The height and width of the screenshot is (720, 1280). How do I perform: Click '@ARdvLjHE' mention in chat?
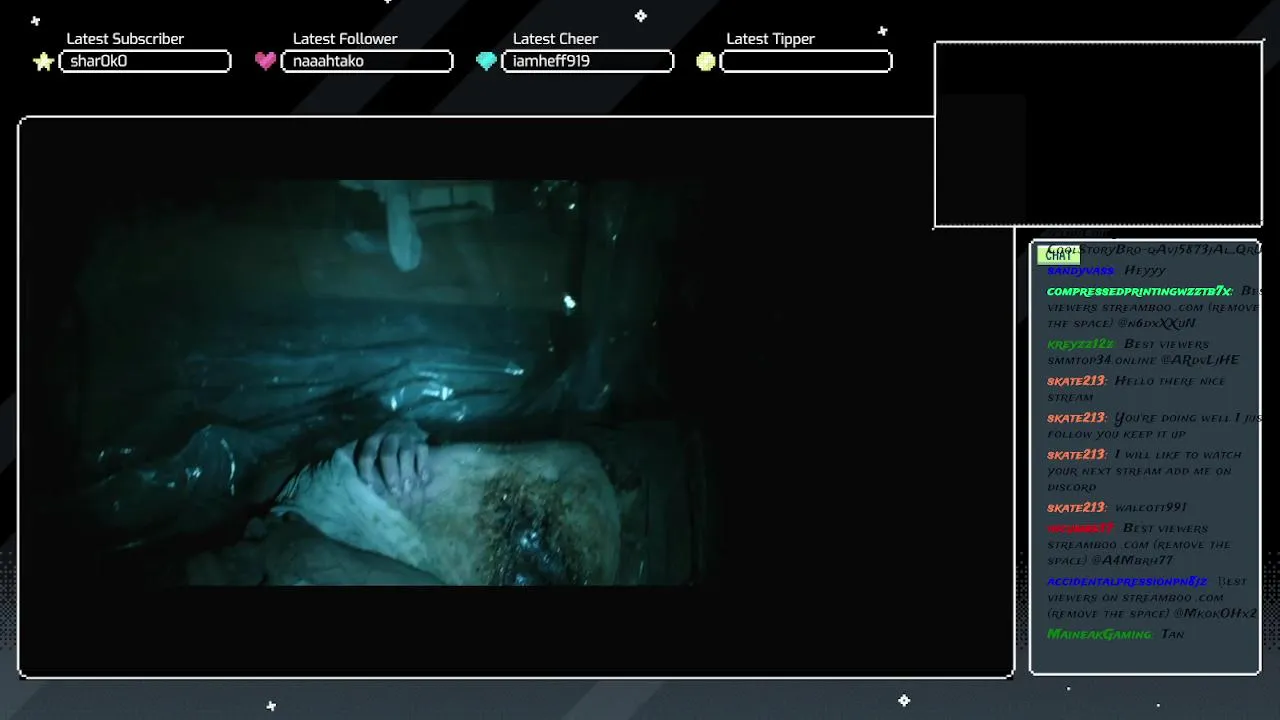coord(1199,360)
